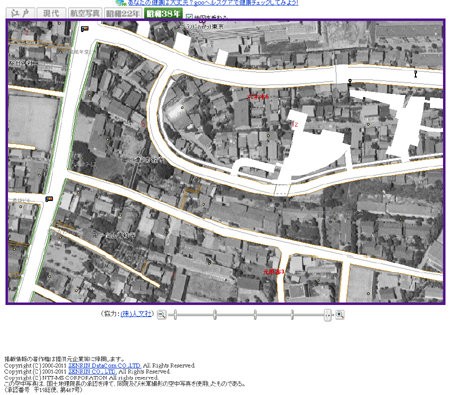
Task: Select the 昭和22年 tab
Action: (x=123, y=13)
